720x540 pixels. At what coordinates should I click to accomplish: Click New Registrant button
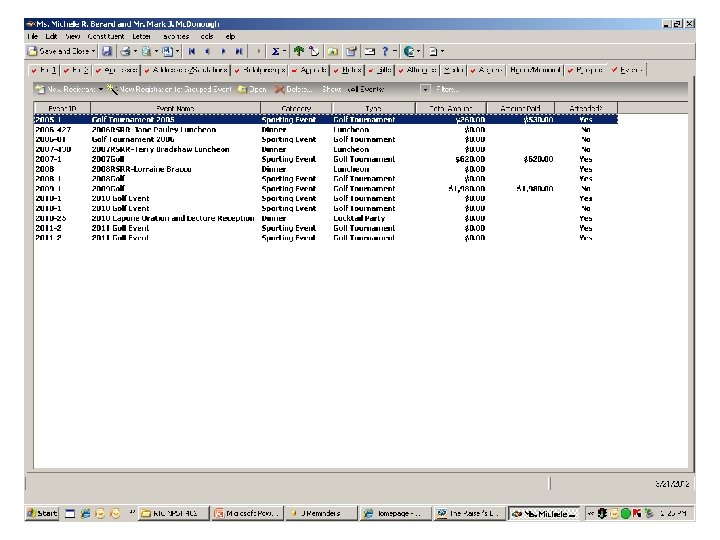click(65, 89)
